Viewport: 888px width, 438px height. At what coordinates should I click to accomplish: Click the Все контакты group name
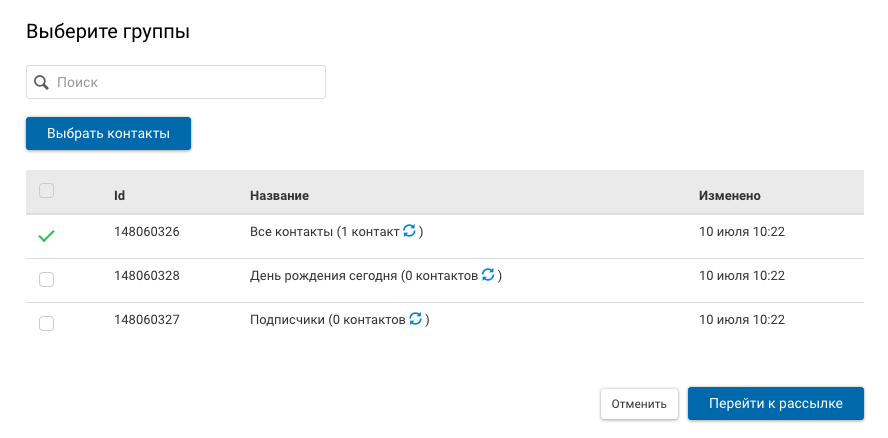click(291, 232)
